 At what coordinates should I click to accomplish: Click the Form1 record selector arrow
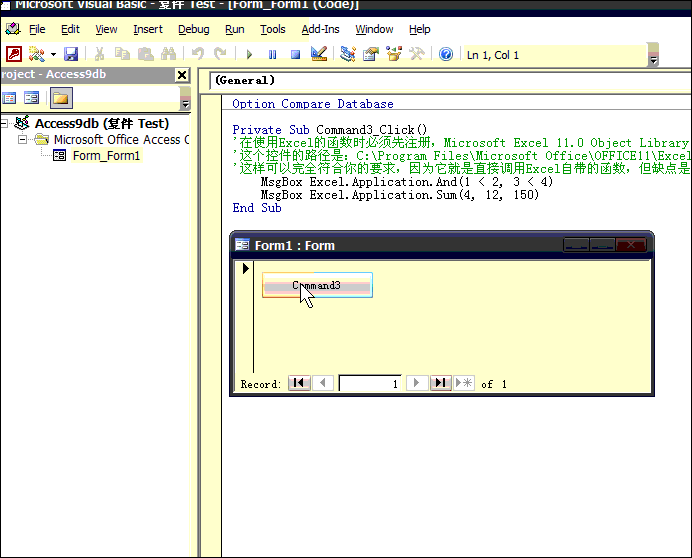pos(245,268)
